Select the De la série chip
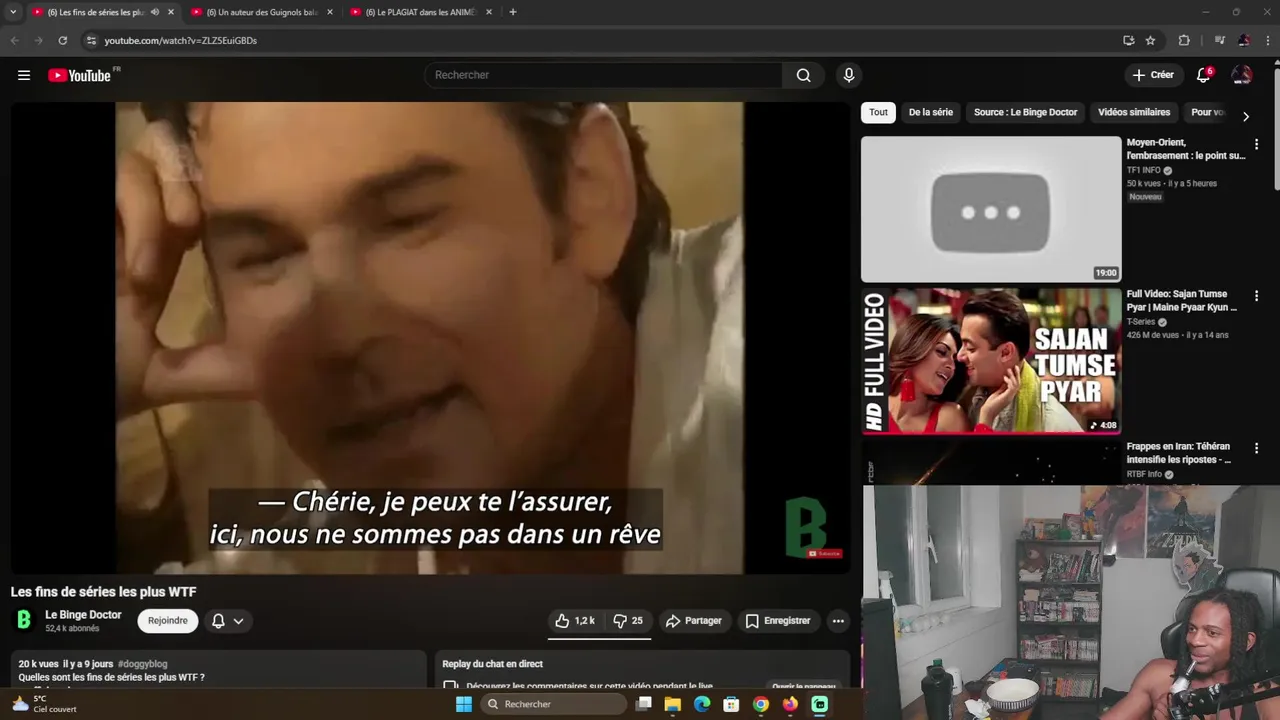 coord(931,112)
